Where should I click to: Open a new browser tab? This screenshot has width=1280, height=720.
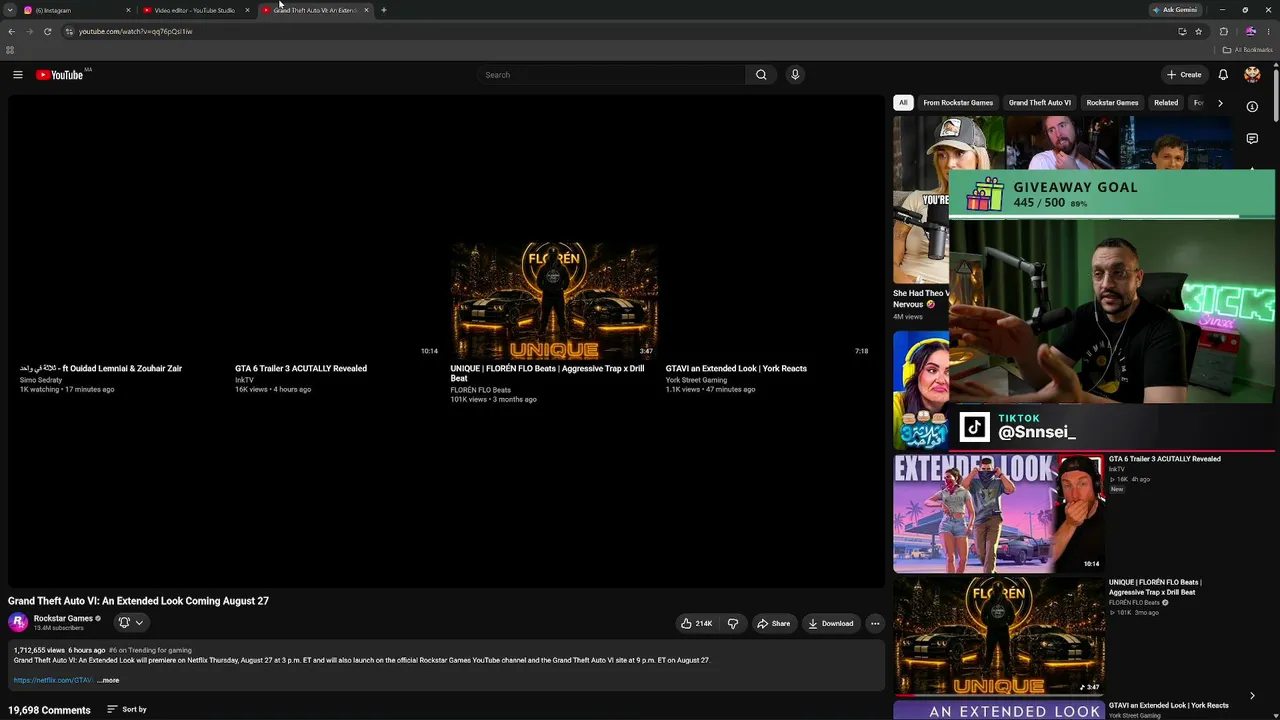click(384, 10)
